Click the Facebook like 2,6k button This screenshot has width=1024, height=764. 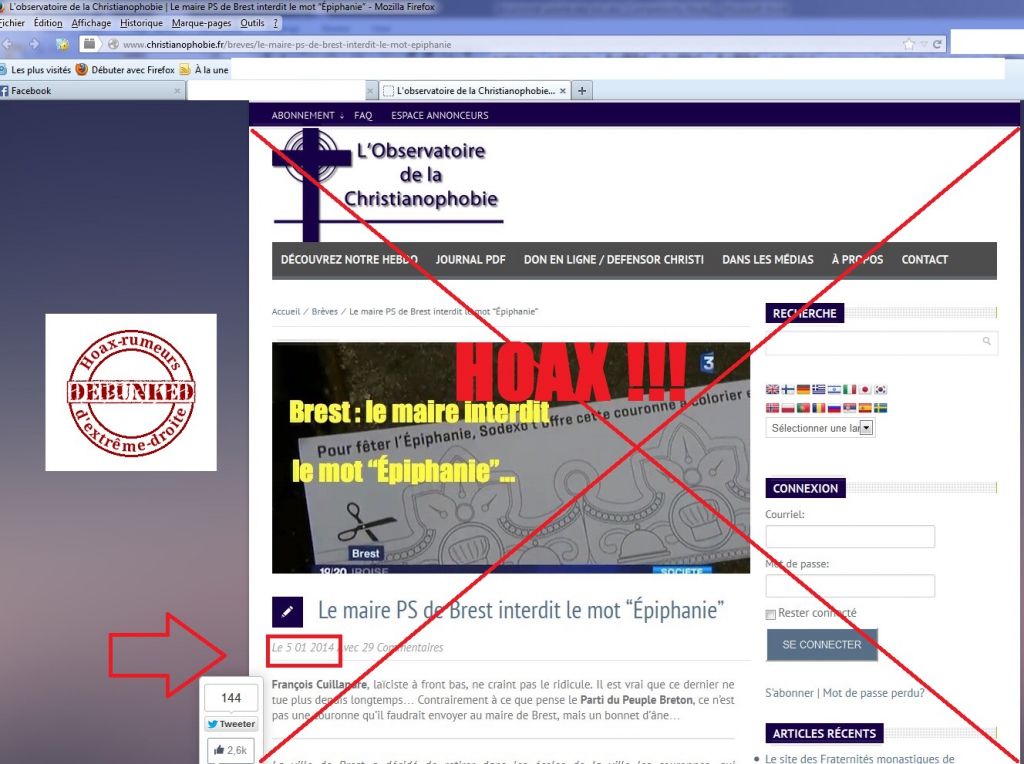(231, 750)
